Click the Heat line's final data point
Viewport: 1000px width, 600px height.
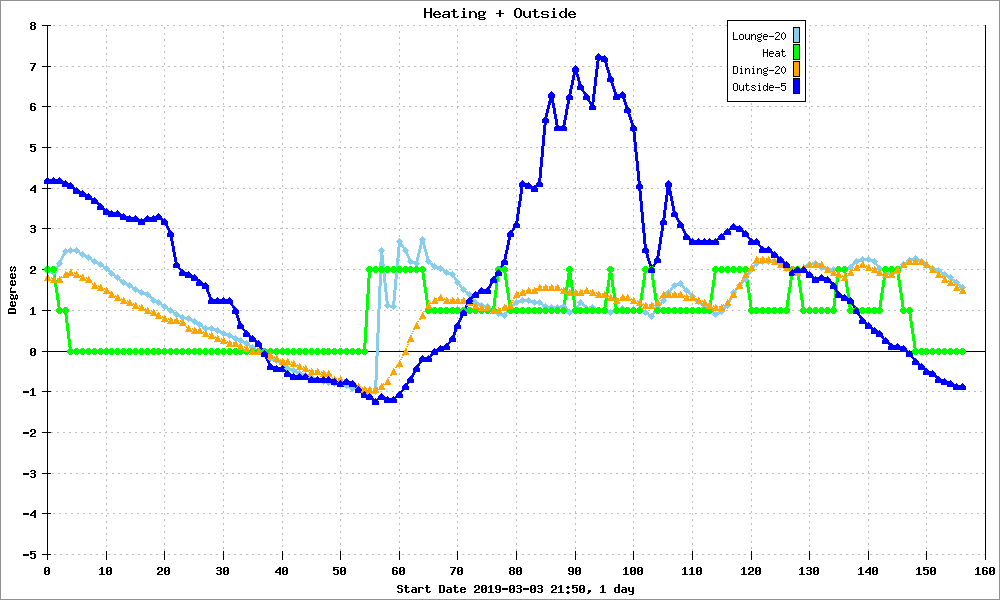point(962,351)
